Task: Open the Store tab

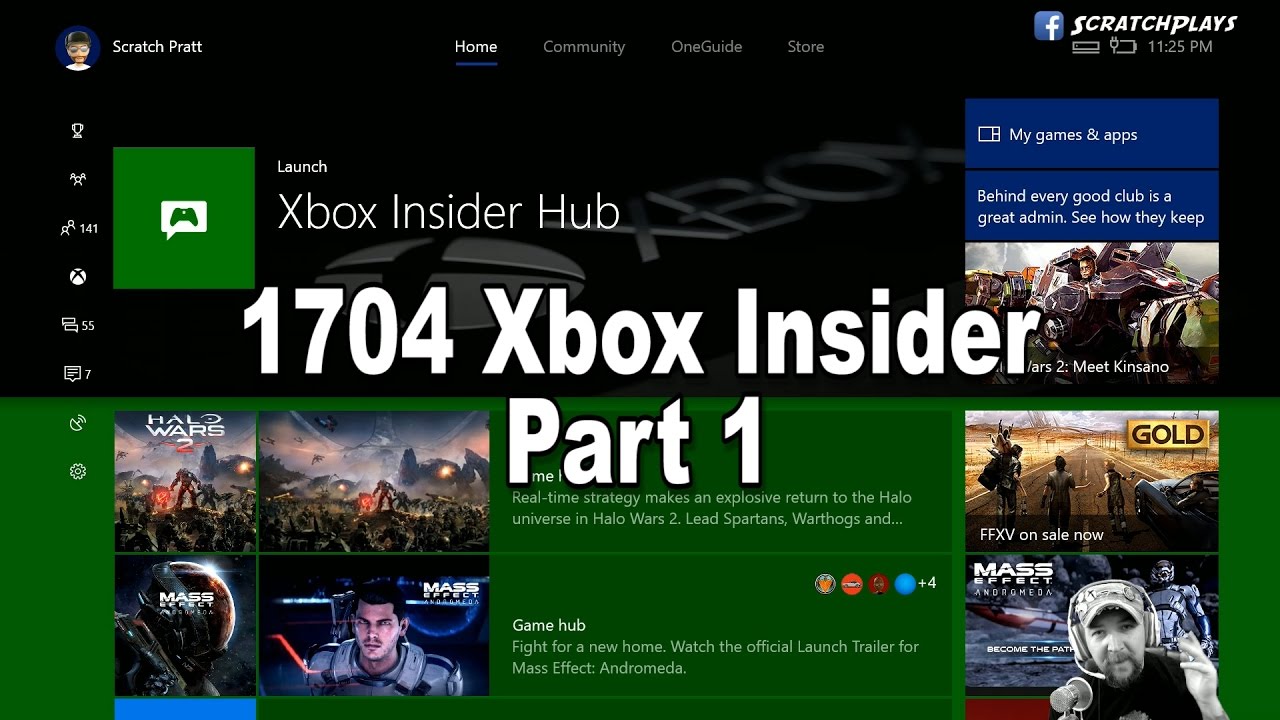Action: coord(806,47)
